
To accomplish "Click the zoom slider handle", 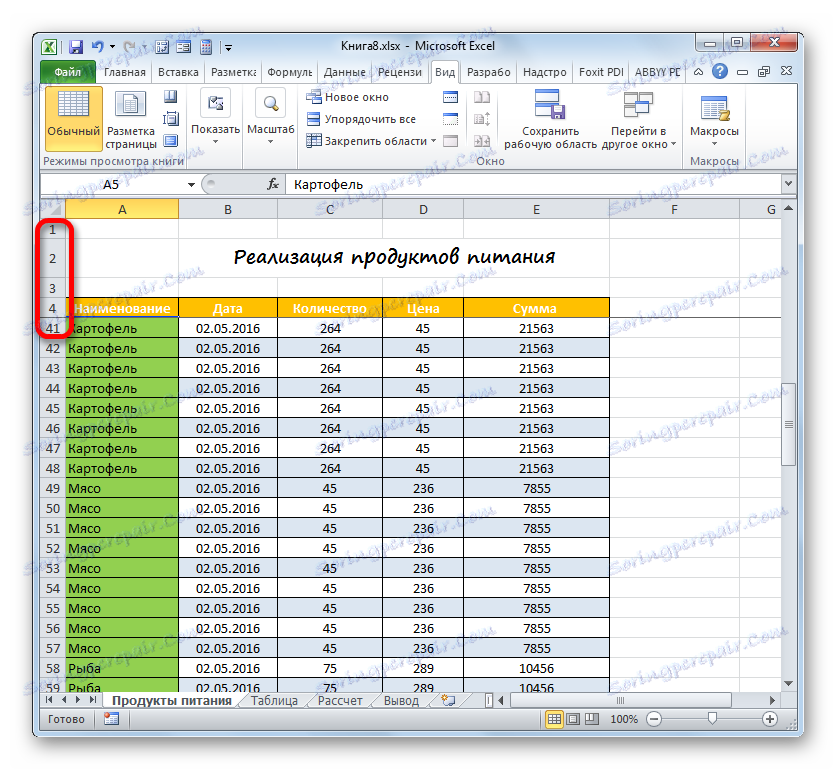I will tap(712, 719).
